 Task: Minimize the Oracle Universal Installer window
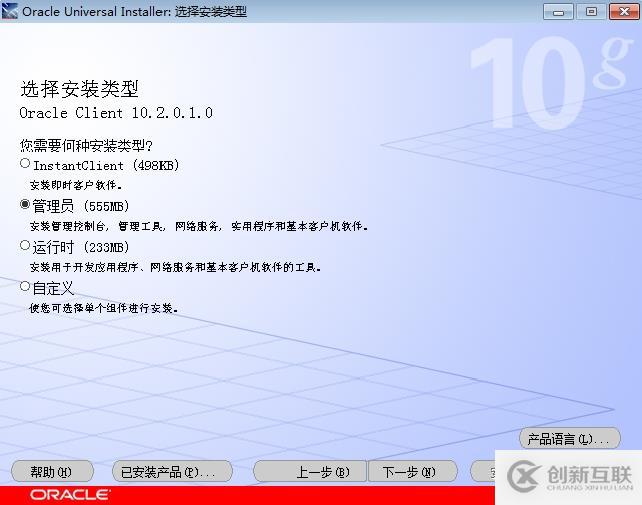(558, 12)
